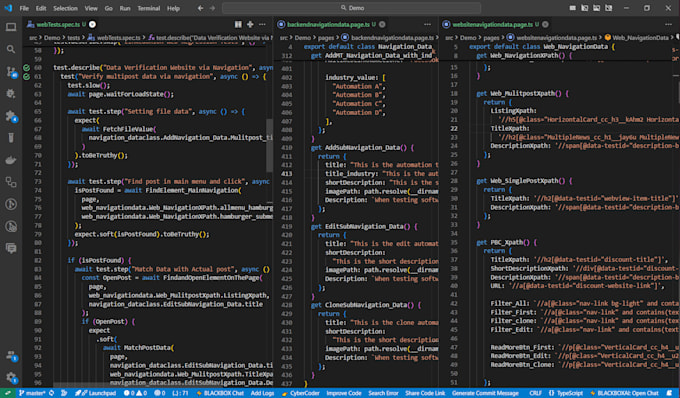This screenshot has height=398, width=680.
Task: Click the plus-shaped icon in webTests.spec.ts toolbar
Action: pyautogui.click(x=250, y=24)
